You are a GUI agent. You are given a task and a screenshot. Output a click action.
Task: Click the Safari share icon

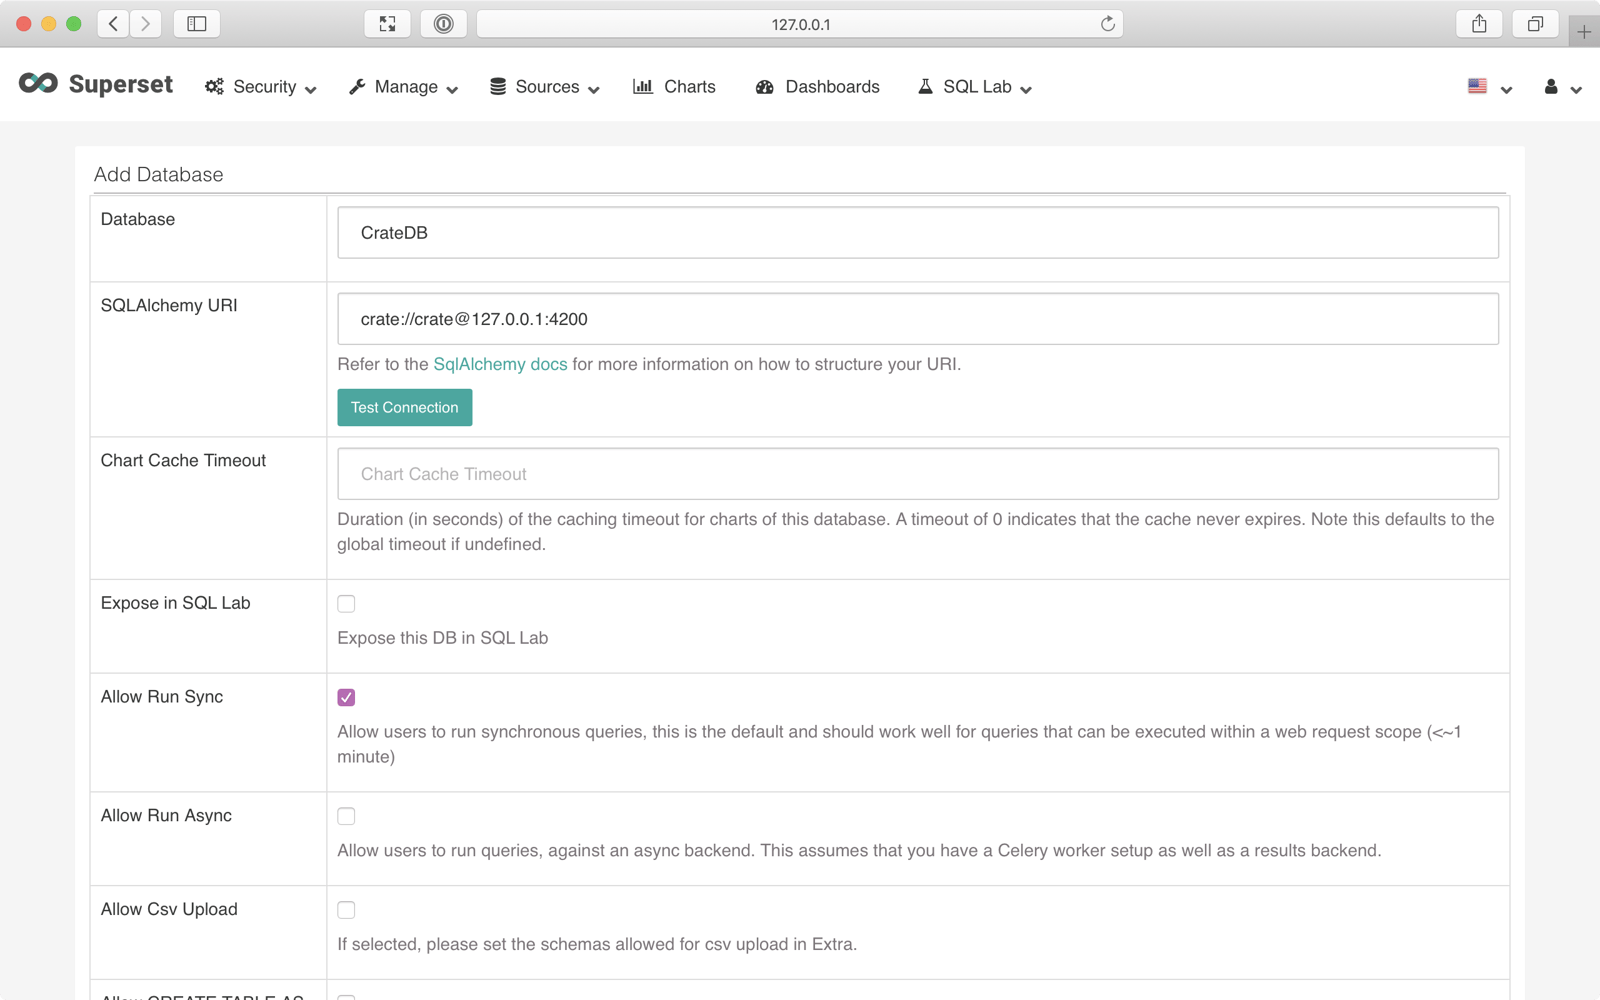1479,24
